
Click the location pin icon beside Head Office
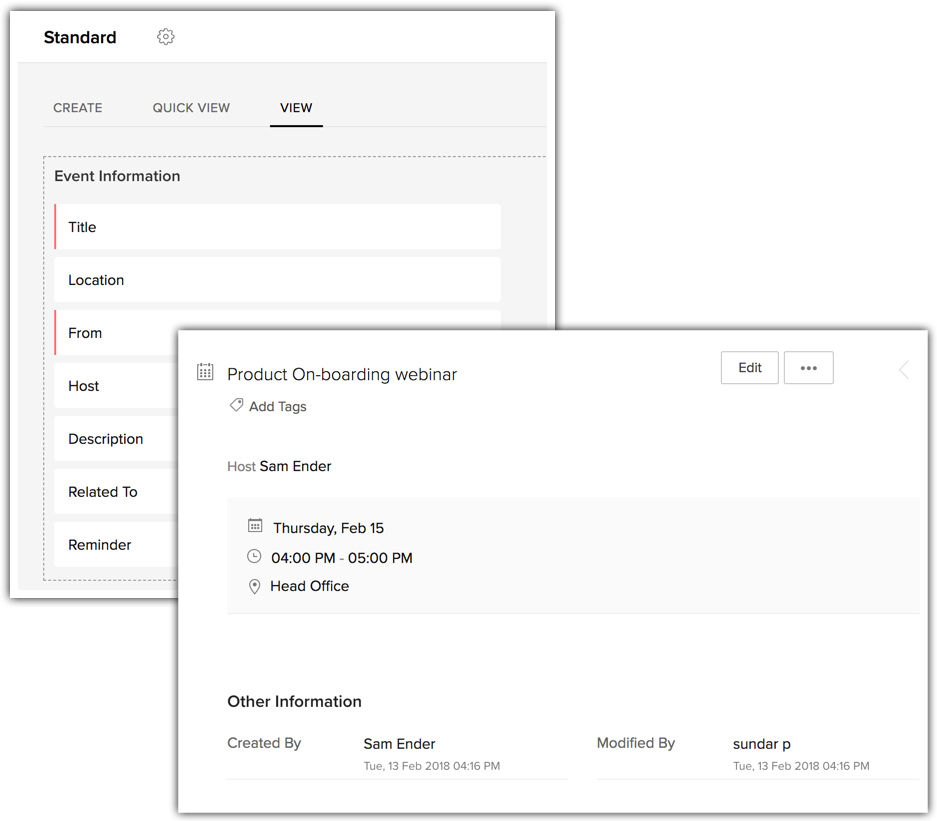pos(255,587)
